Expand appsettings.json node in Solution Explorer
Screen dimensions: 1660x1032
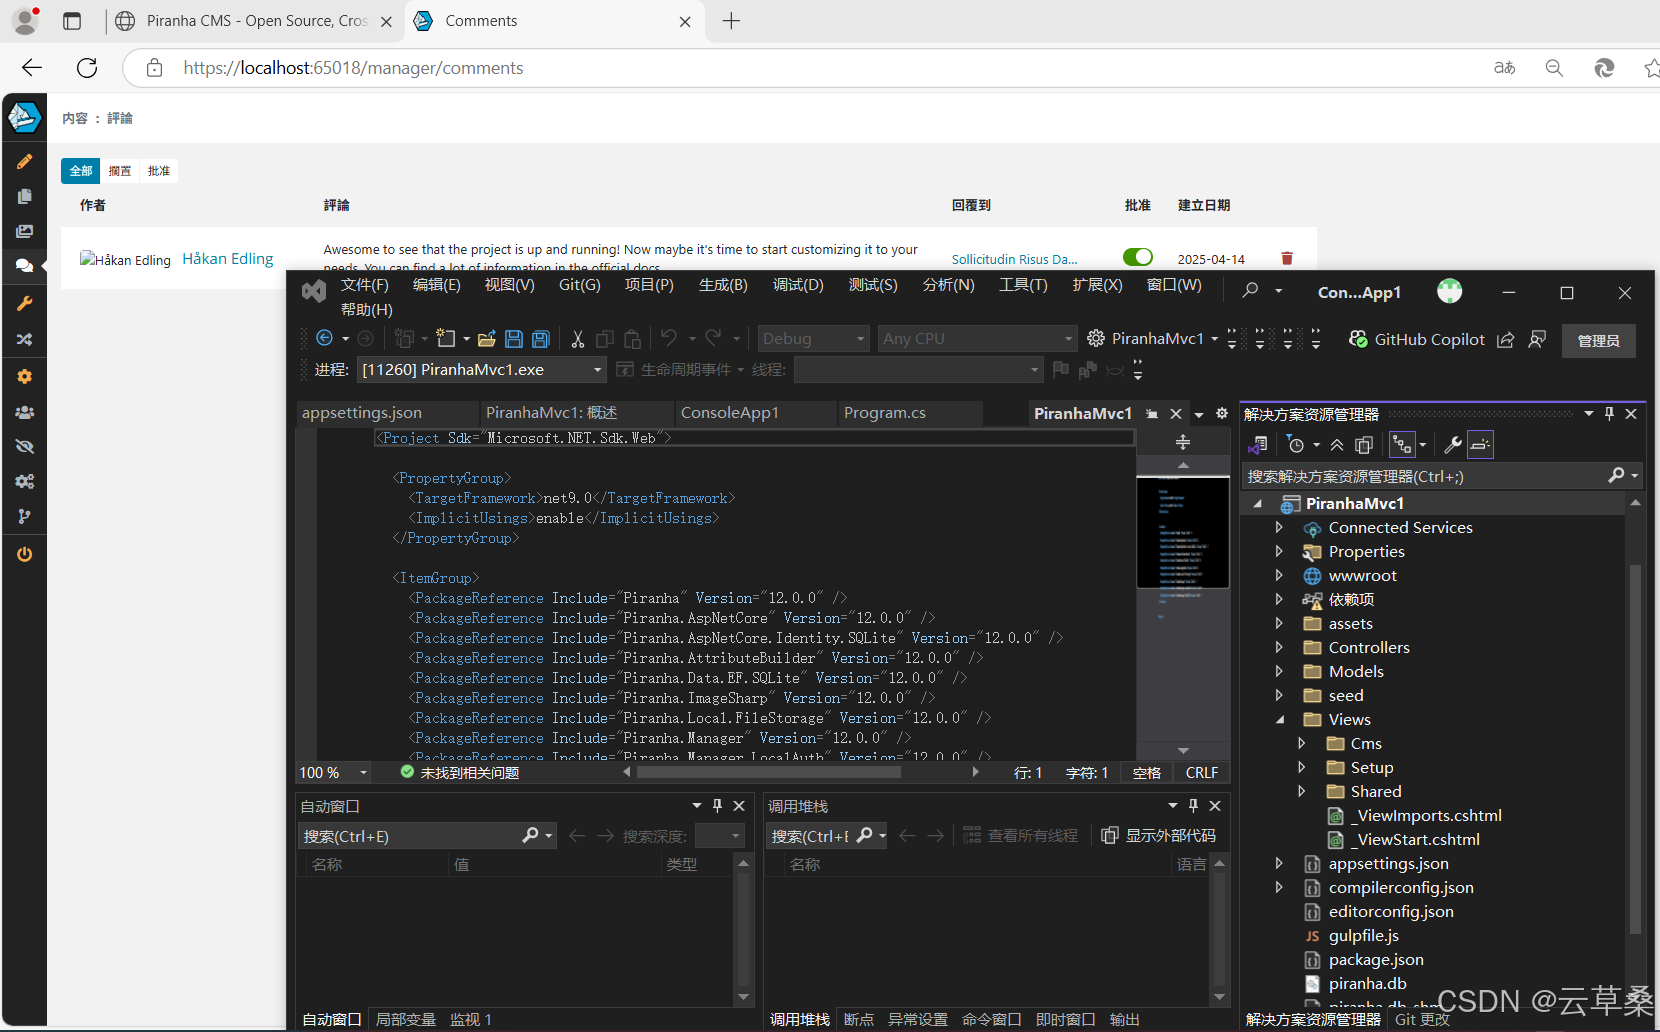tap(1279, 863)
